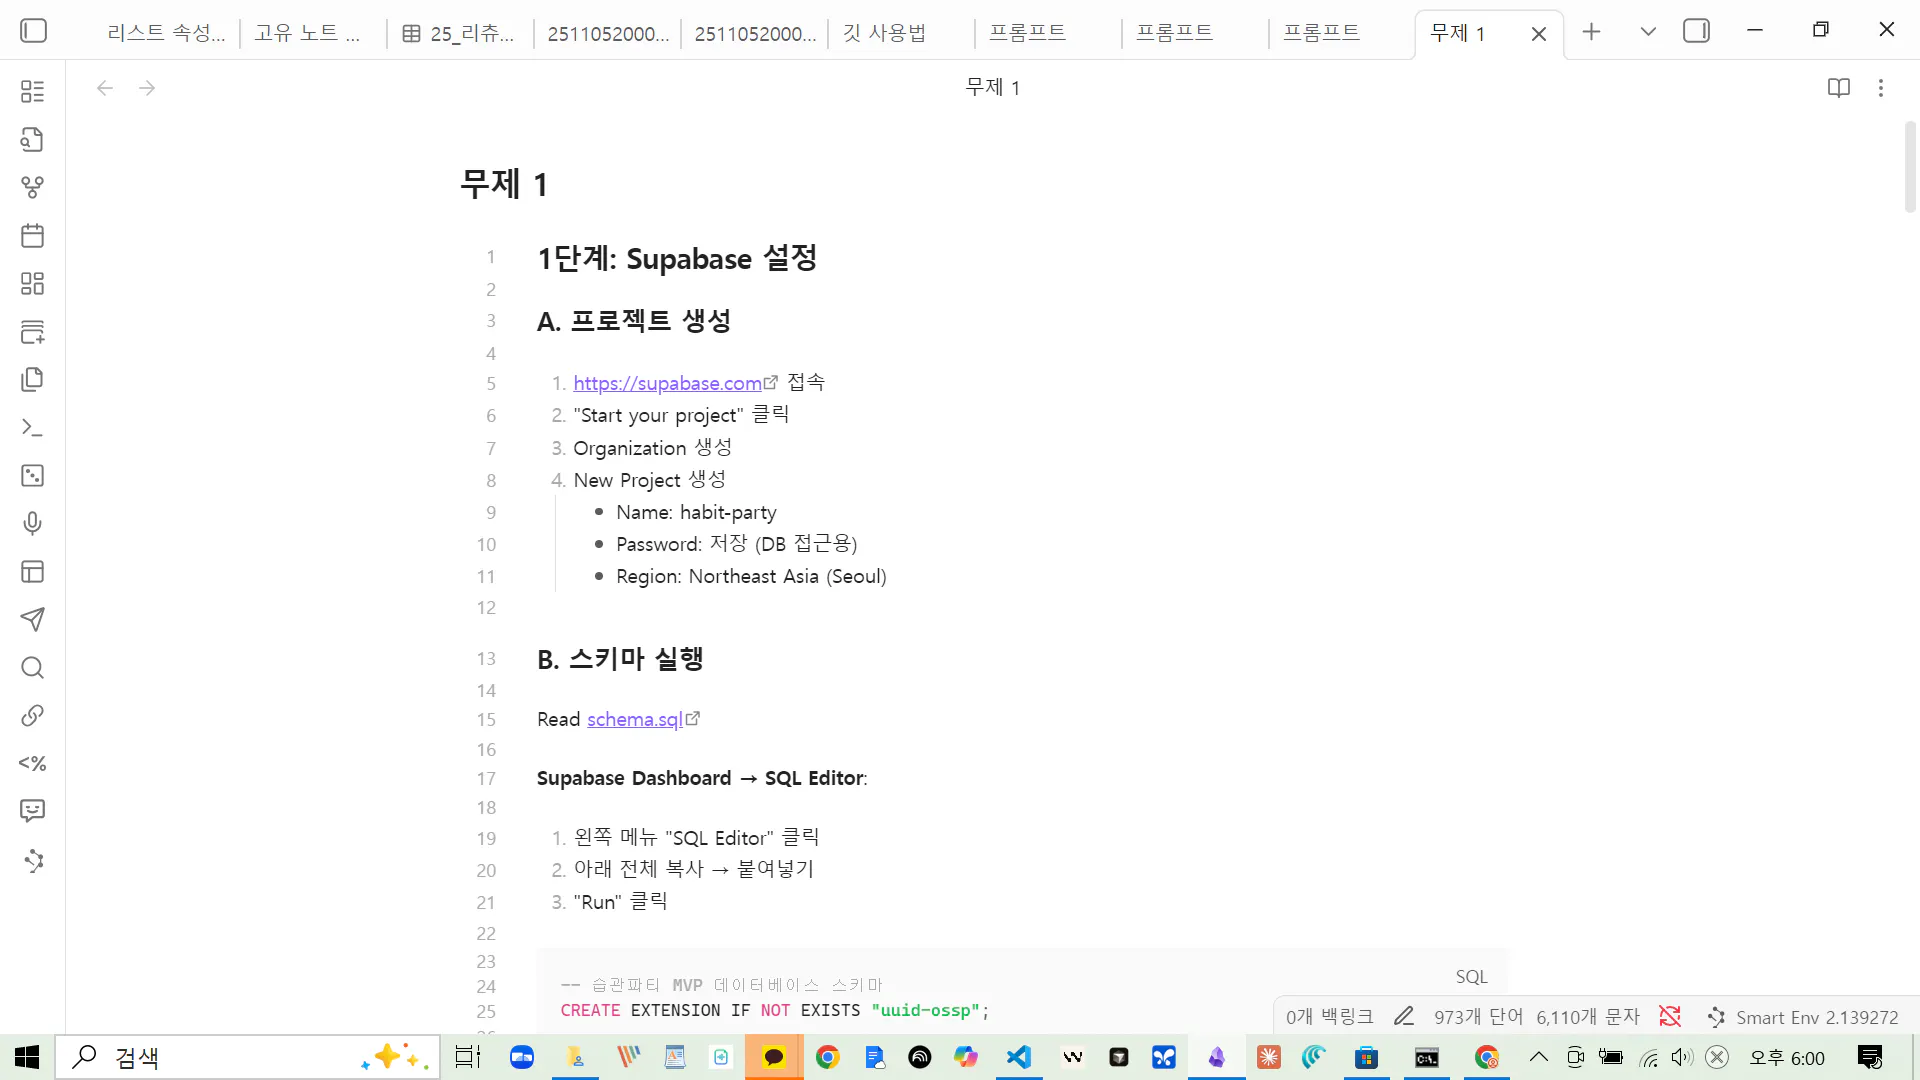
Task: Open the chat bot message icon
Action: click(32, 811)
